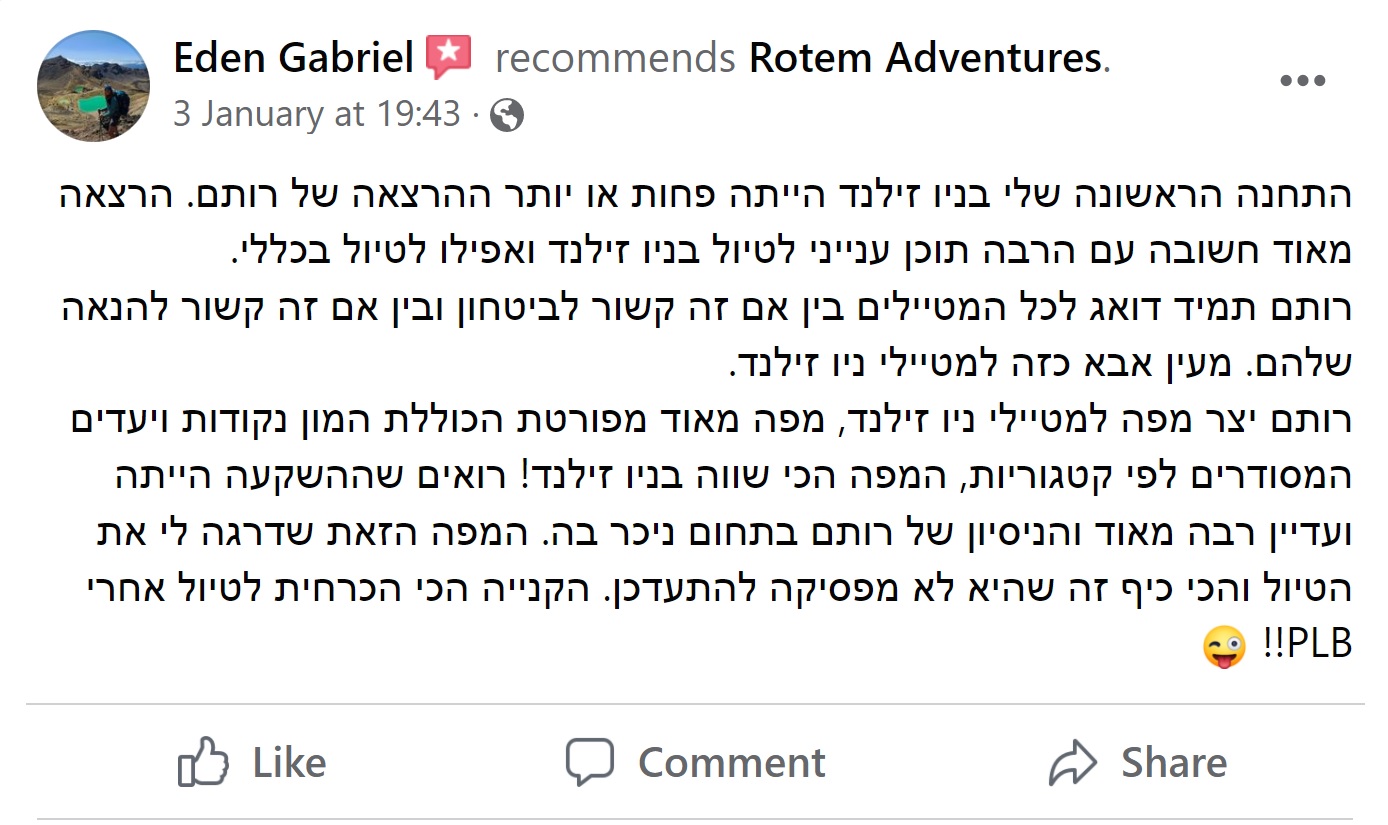Open Eden Gabriel's profile picture

coord(93,86)
